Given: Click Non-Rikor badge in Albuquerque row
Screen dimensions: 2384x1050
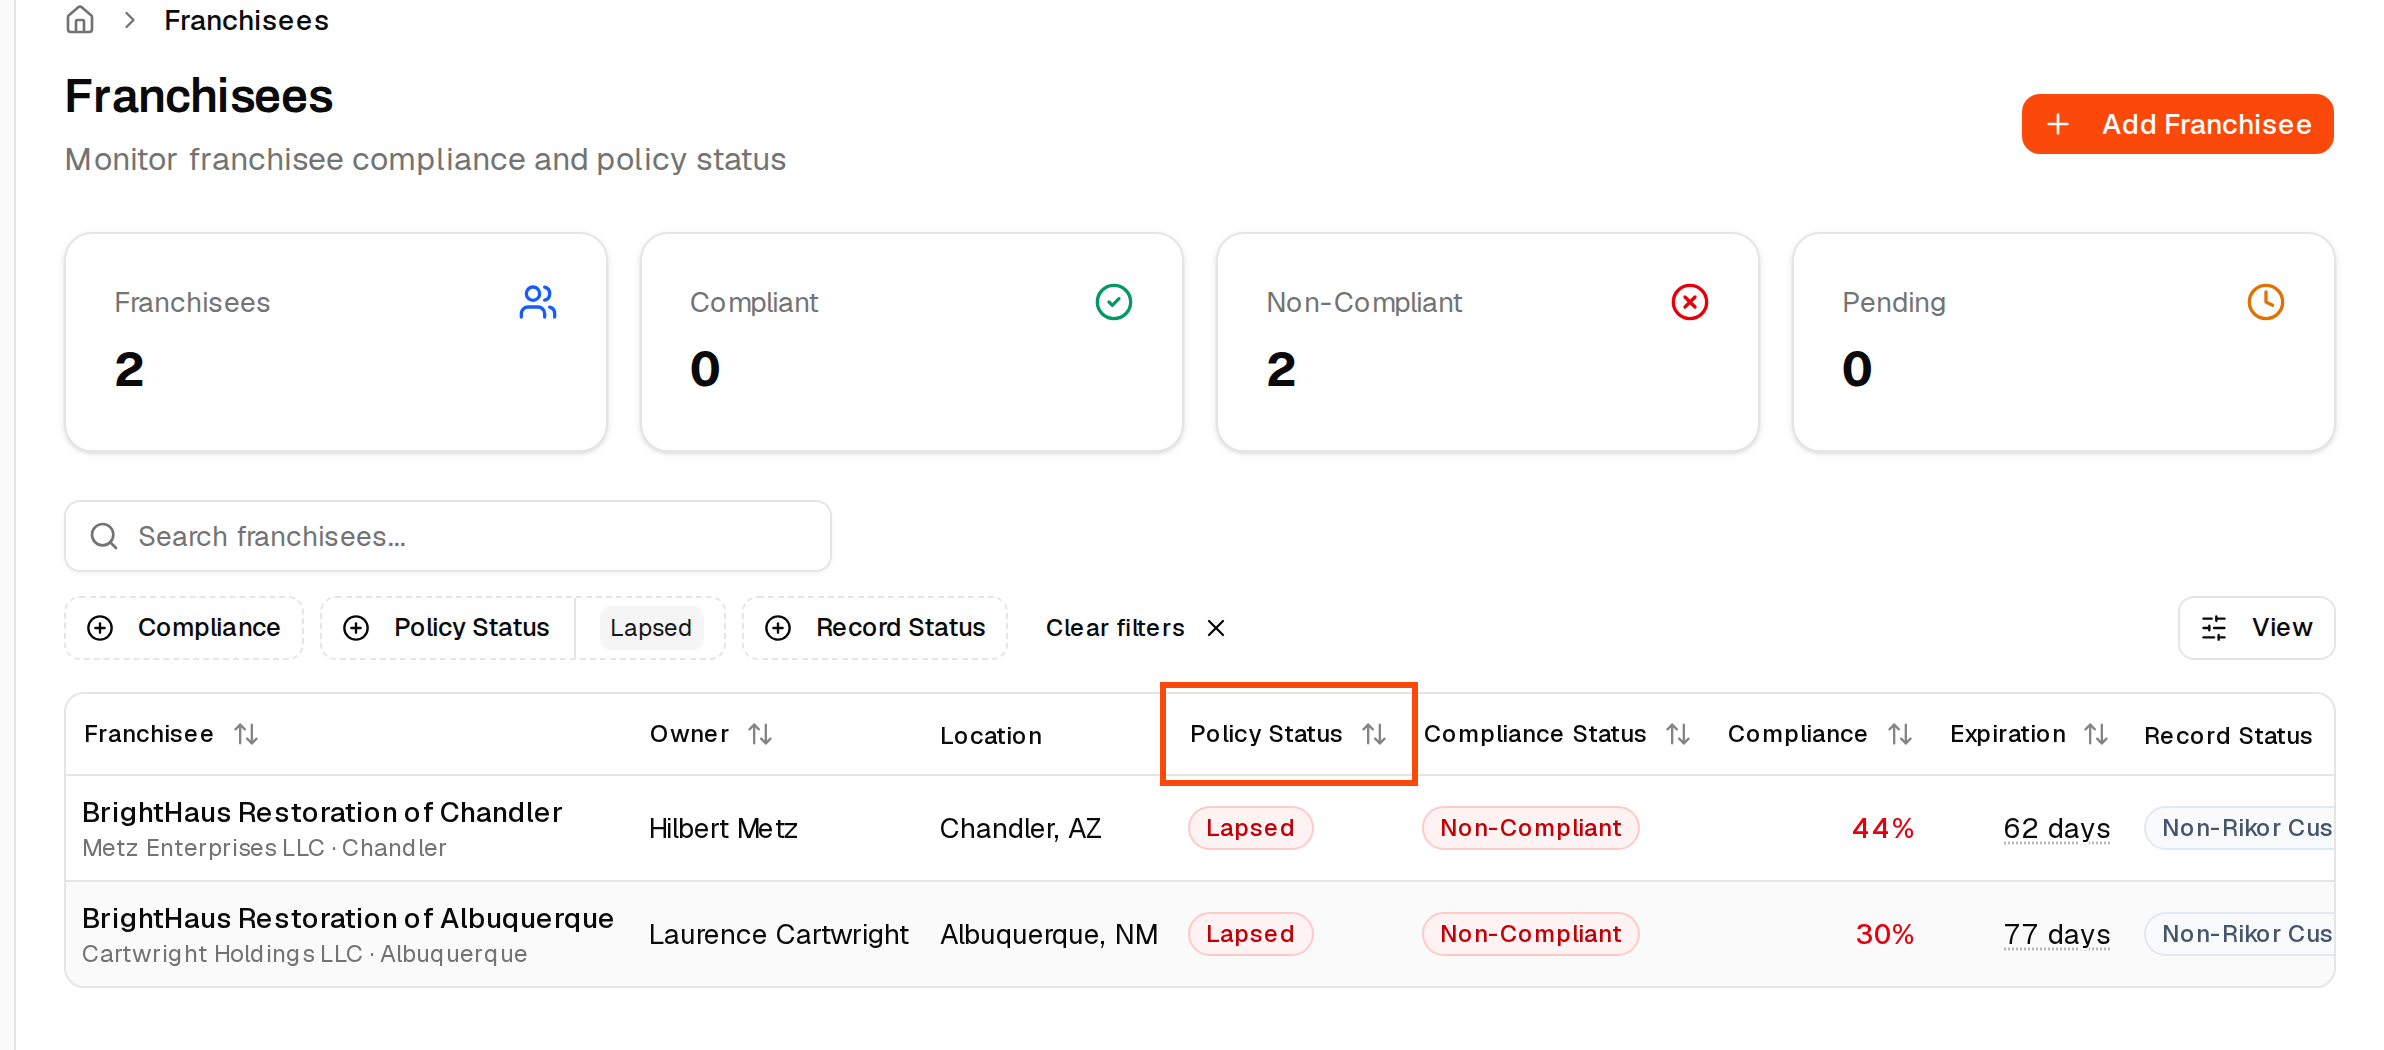Looking at the screenshot, I should coord(2240,934).
